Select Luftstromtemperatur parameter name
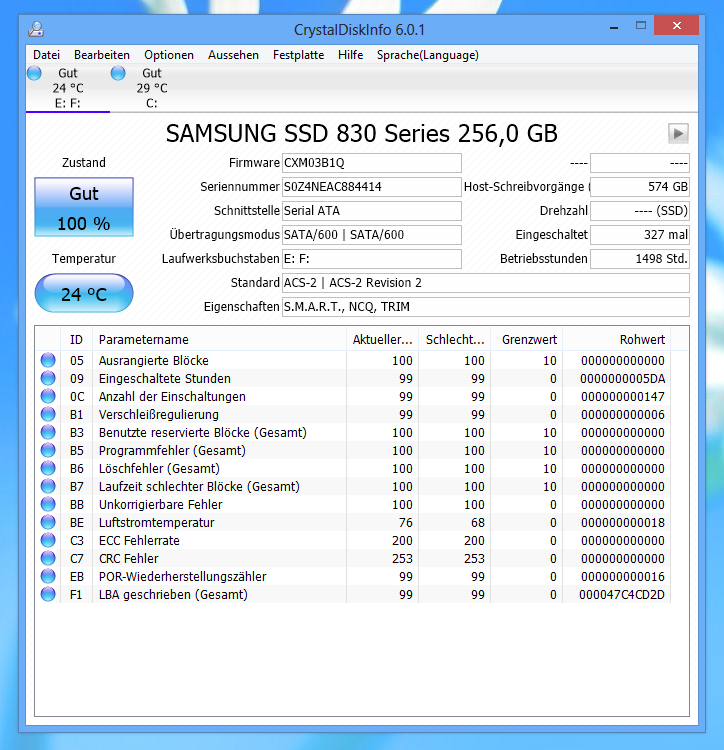724x750 pixels. 156,523
